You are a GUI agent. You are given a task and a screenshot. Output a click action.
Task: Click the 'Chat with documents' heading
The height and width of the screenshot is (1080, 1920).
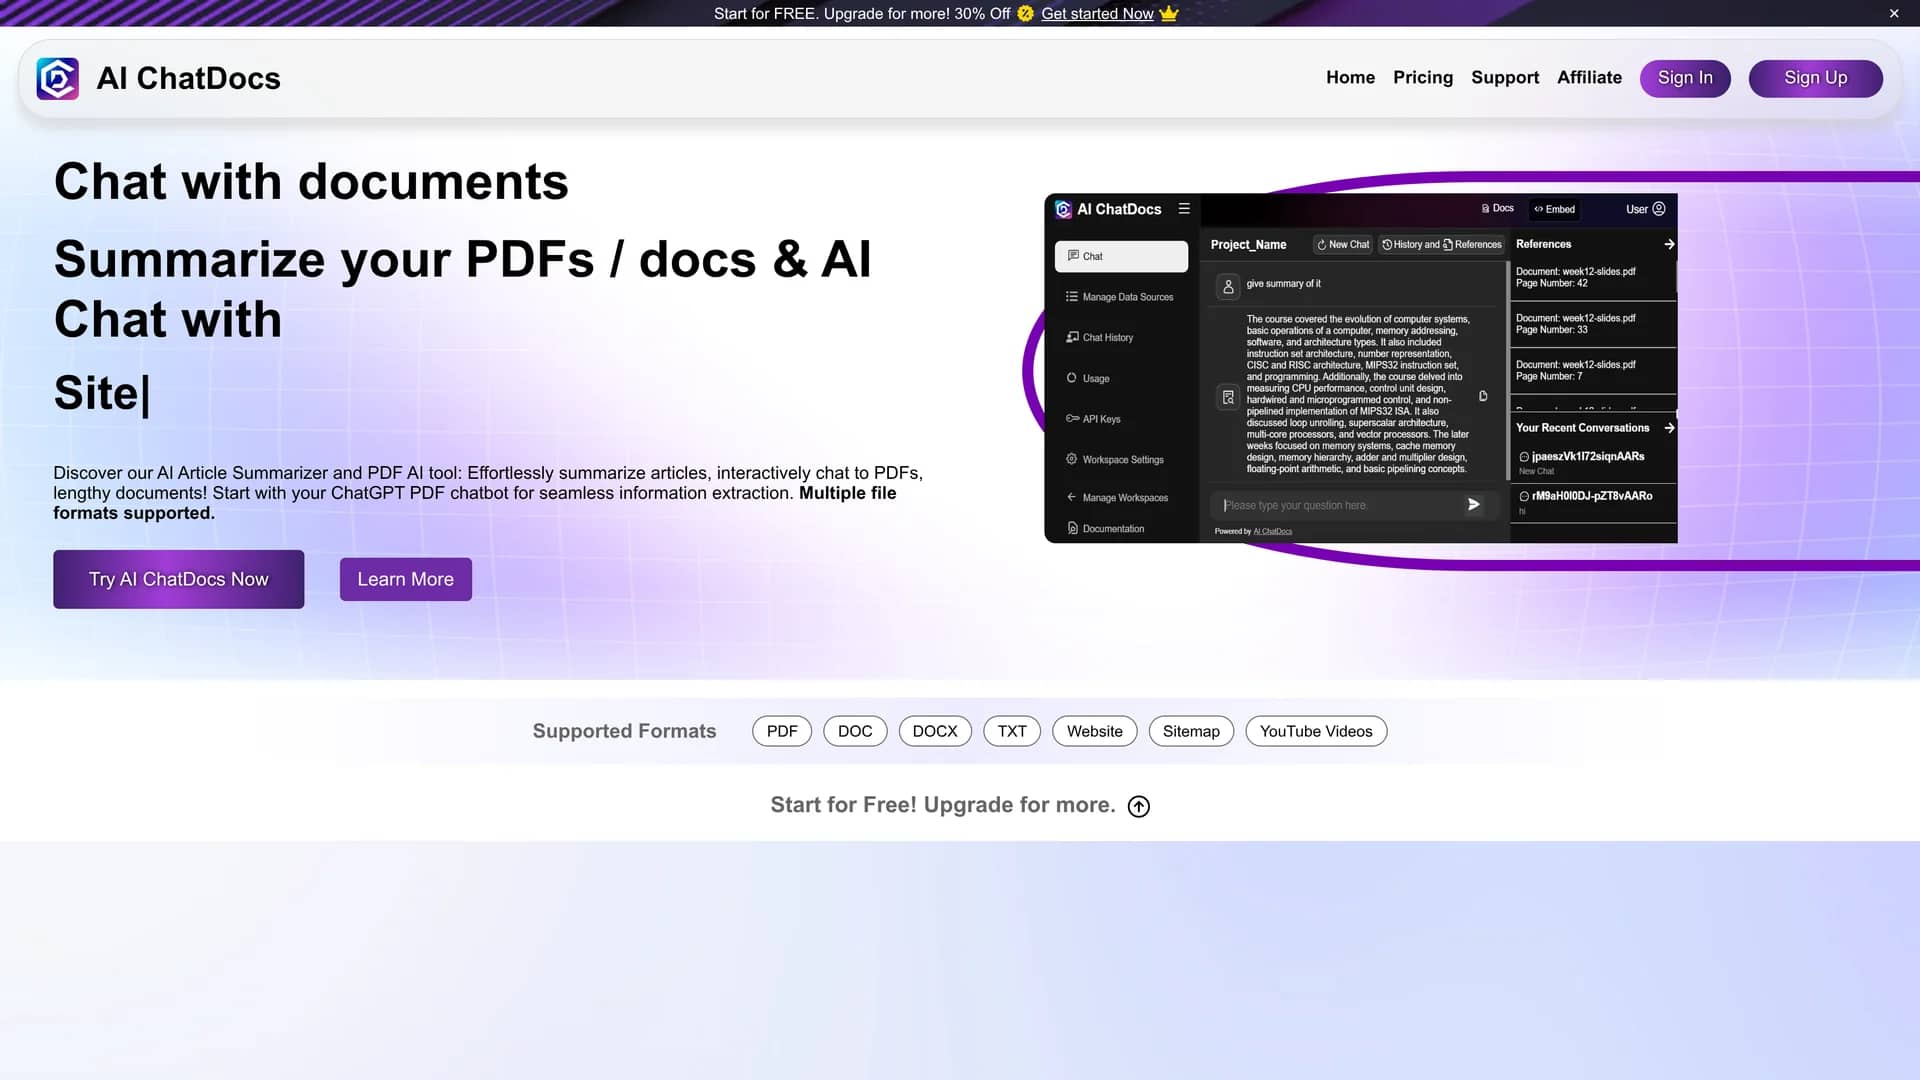pos(311,182)
